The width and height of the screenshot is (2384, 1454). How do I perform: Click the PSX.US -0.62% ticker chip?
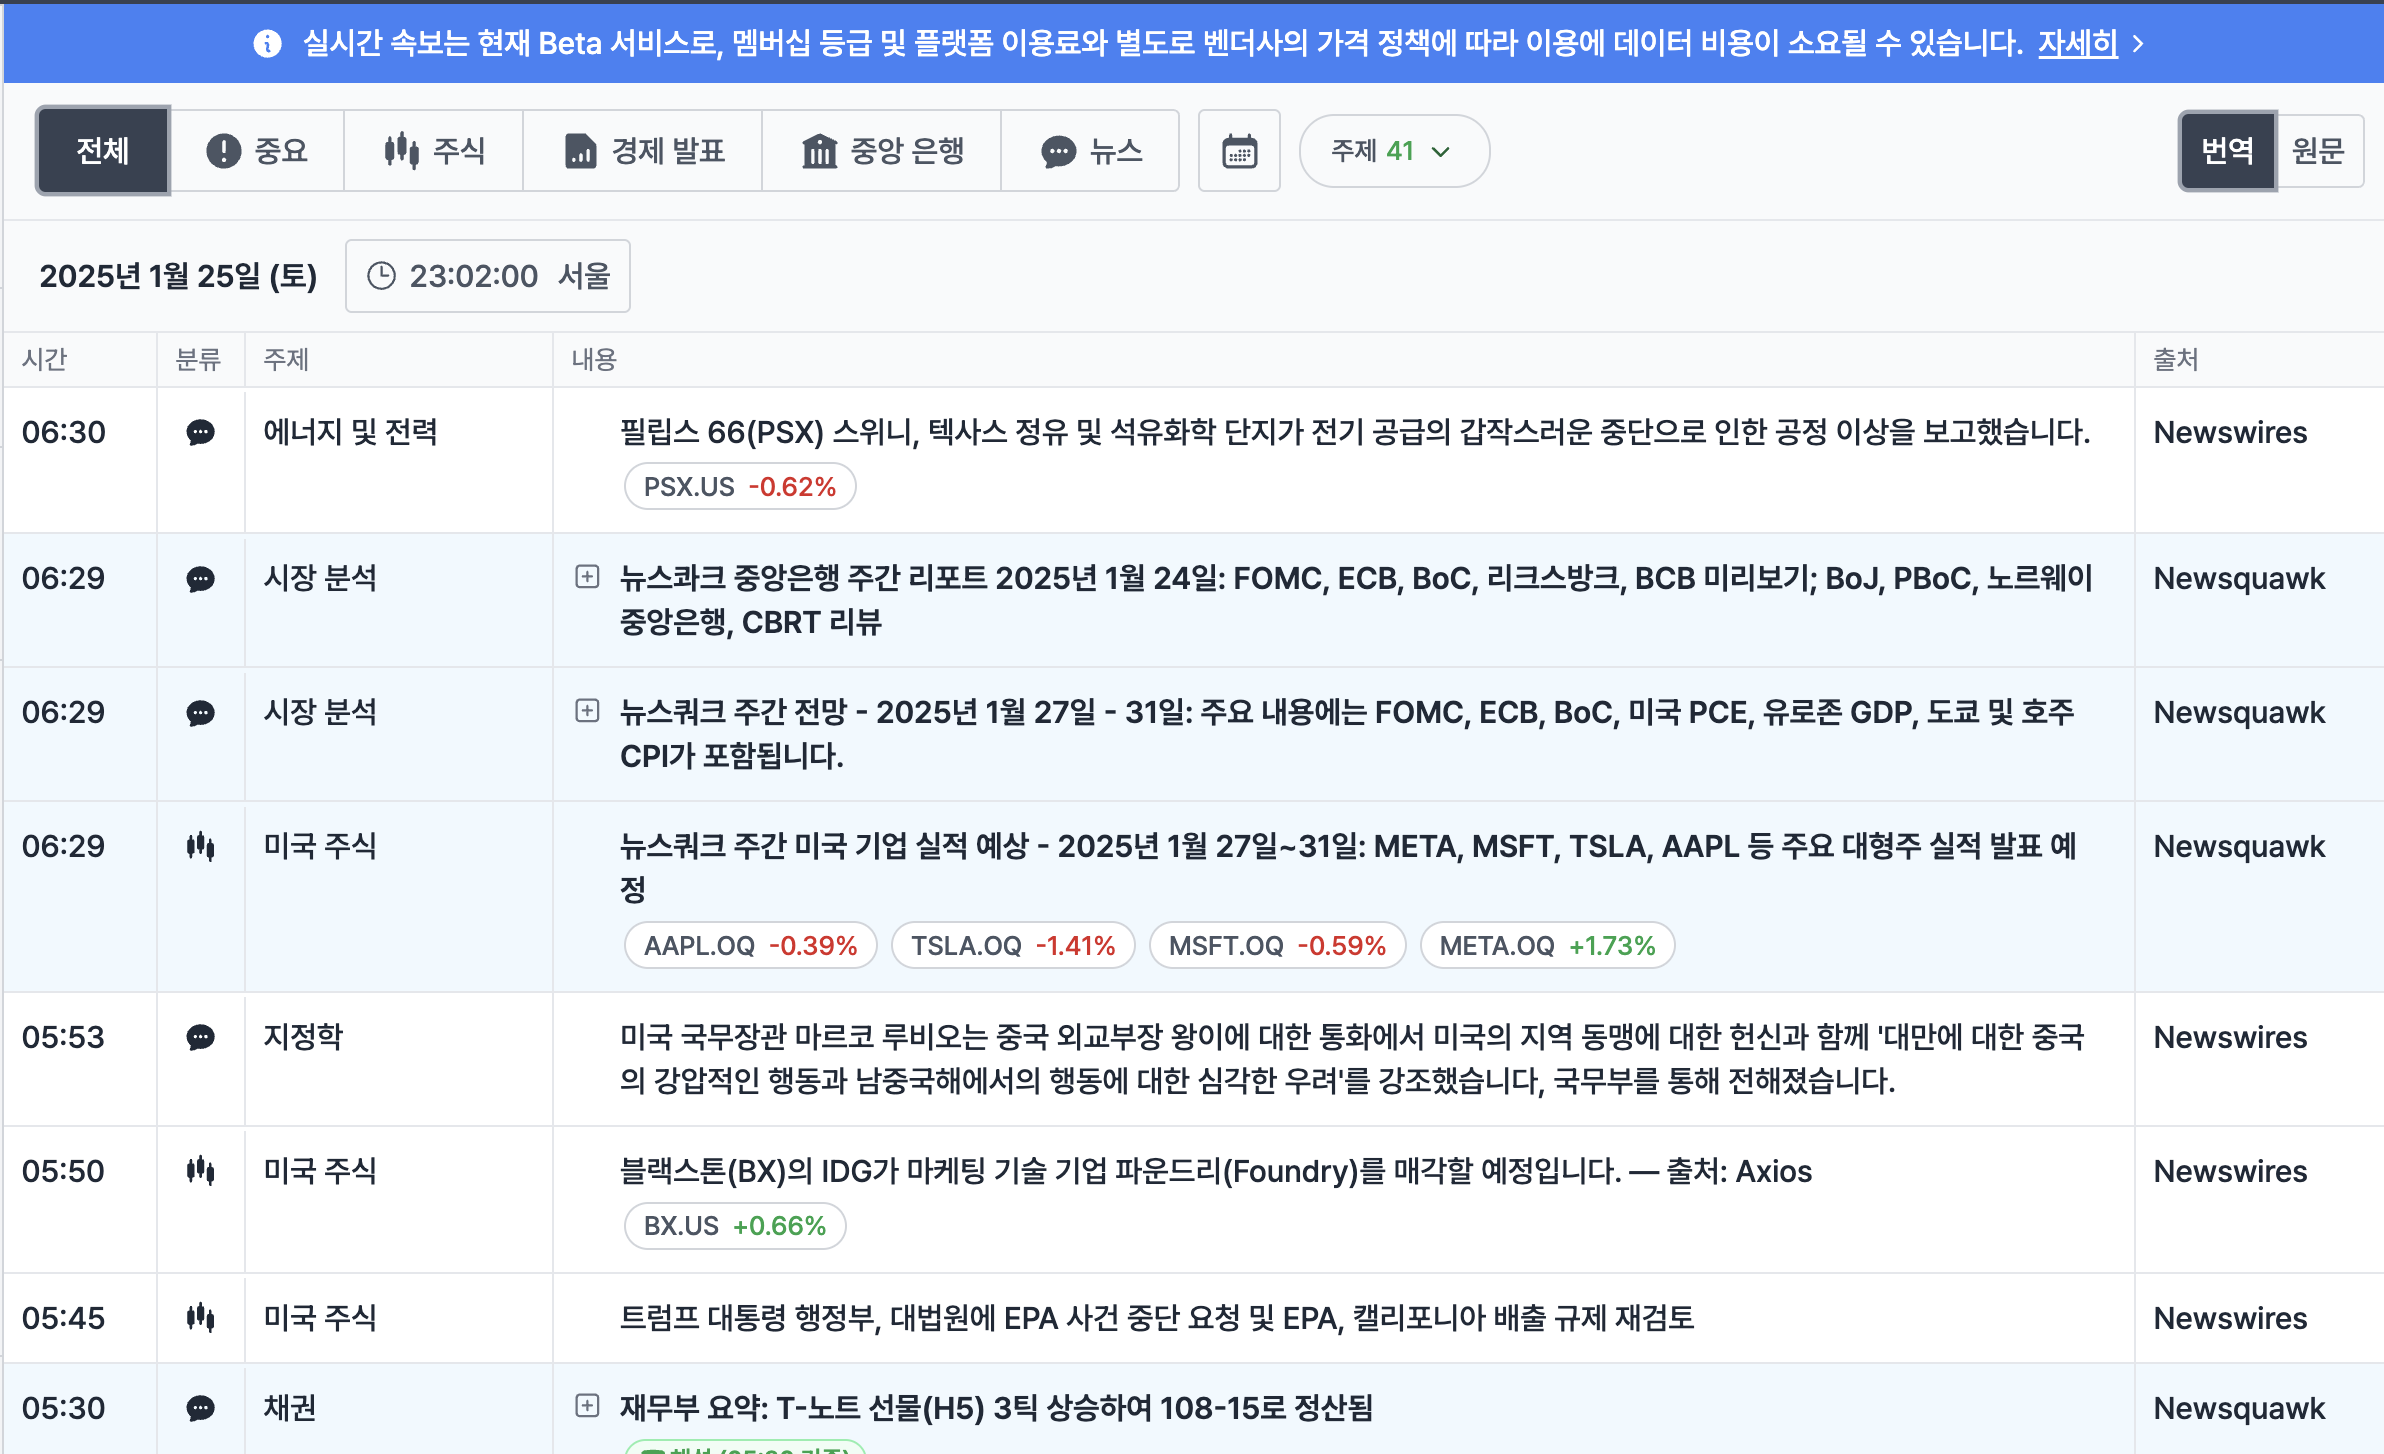[739, 487]
